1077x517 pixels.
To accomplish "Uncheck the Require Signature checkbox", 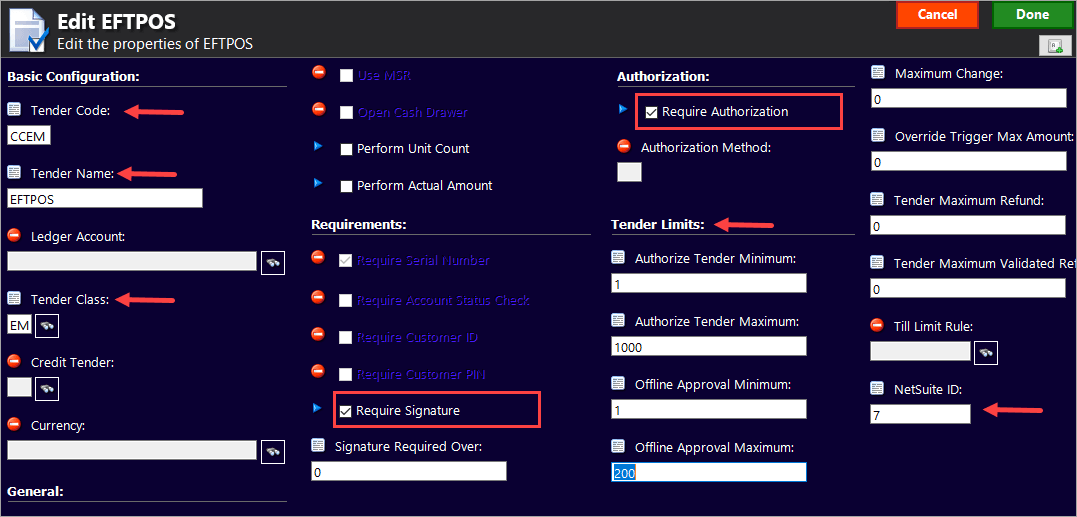I will (x=346, y=411).
